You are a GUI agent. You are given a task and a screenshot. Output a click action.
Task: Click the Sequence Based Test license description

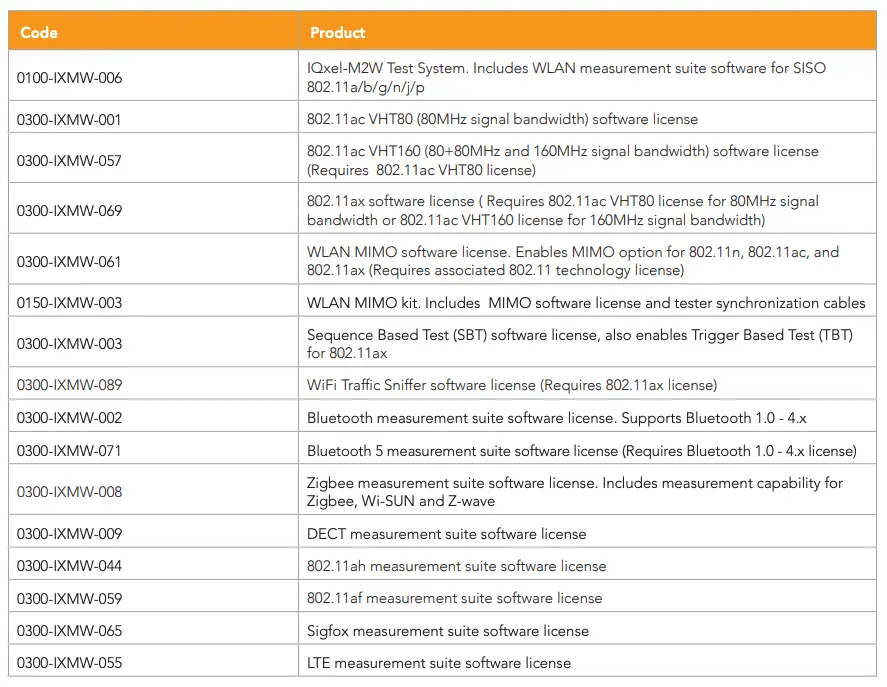(x=579, y=344)
